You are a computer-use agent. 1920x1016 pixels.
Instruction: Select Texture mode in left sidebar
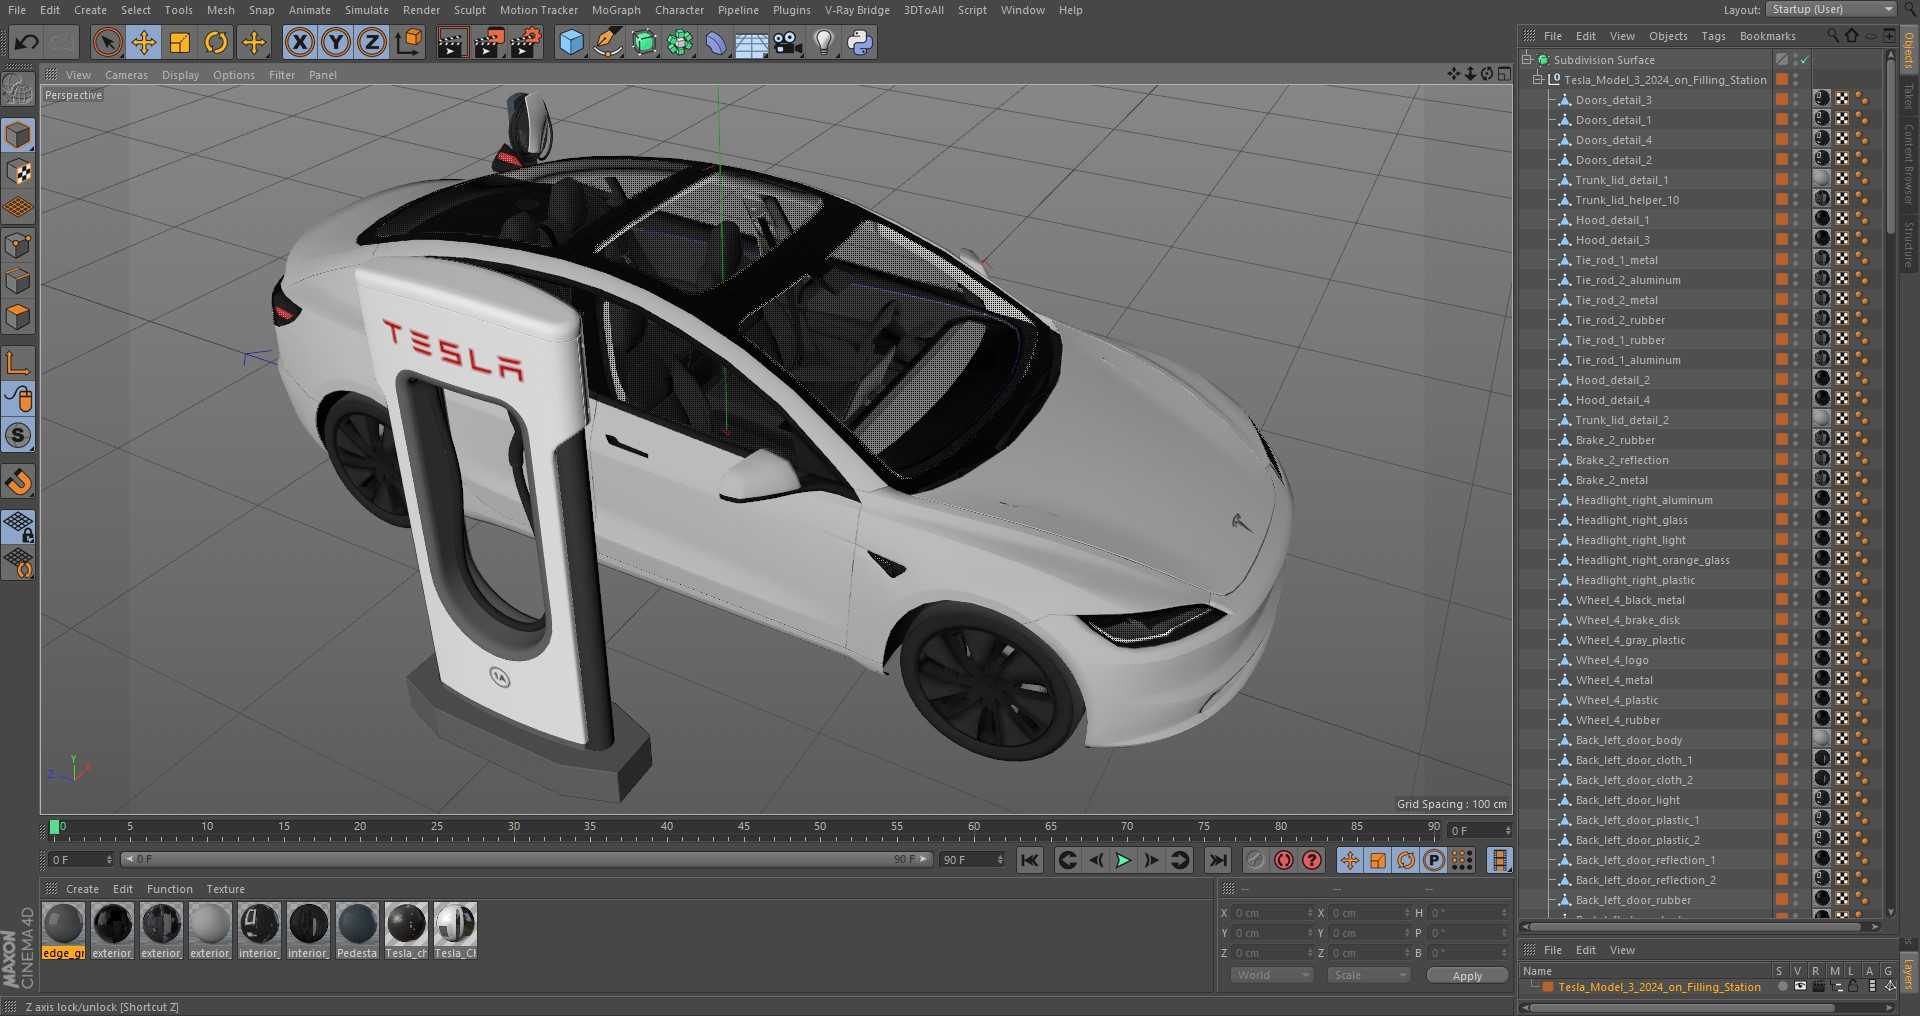pyautogui.click(x=18, y=171)
